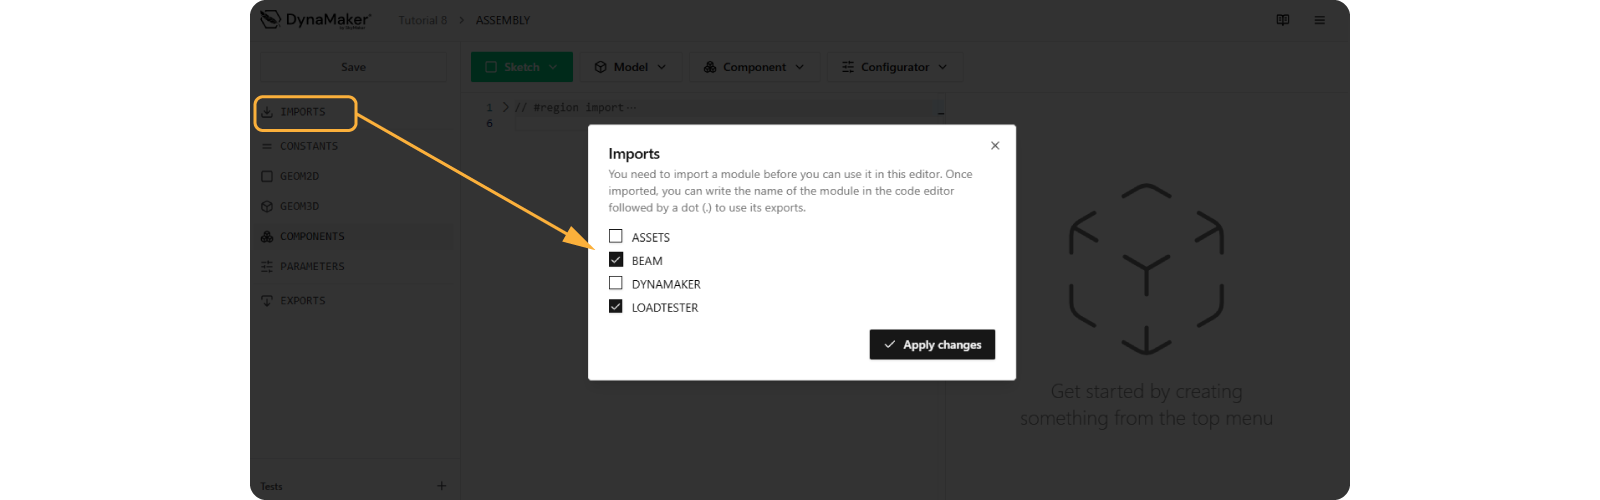The width and height of the screenshot is (1600, 500).
Task: Click the Imports download icon in sidebar
Action: point(267,112)
